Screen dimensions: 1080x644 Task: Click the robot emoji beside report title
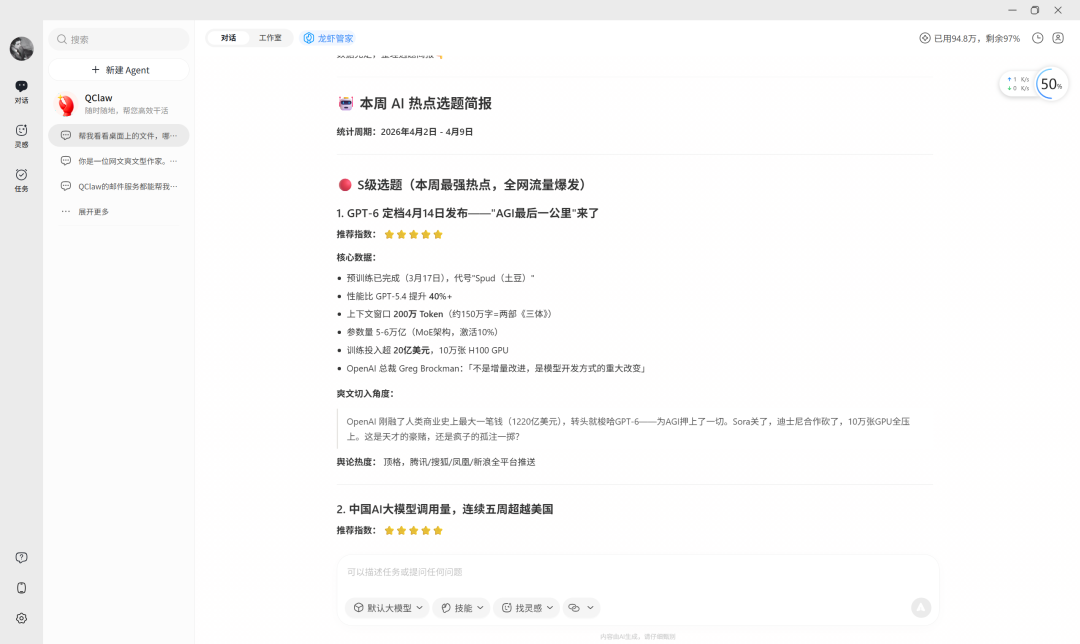pyautogui.click(x=346, y=103)
